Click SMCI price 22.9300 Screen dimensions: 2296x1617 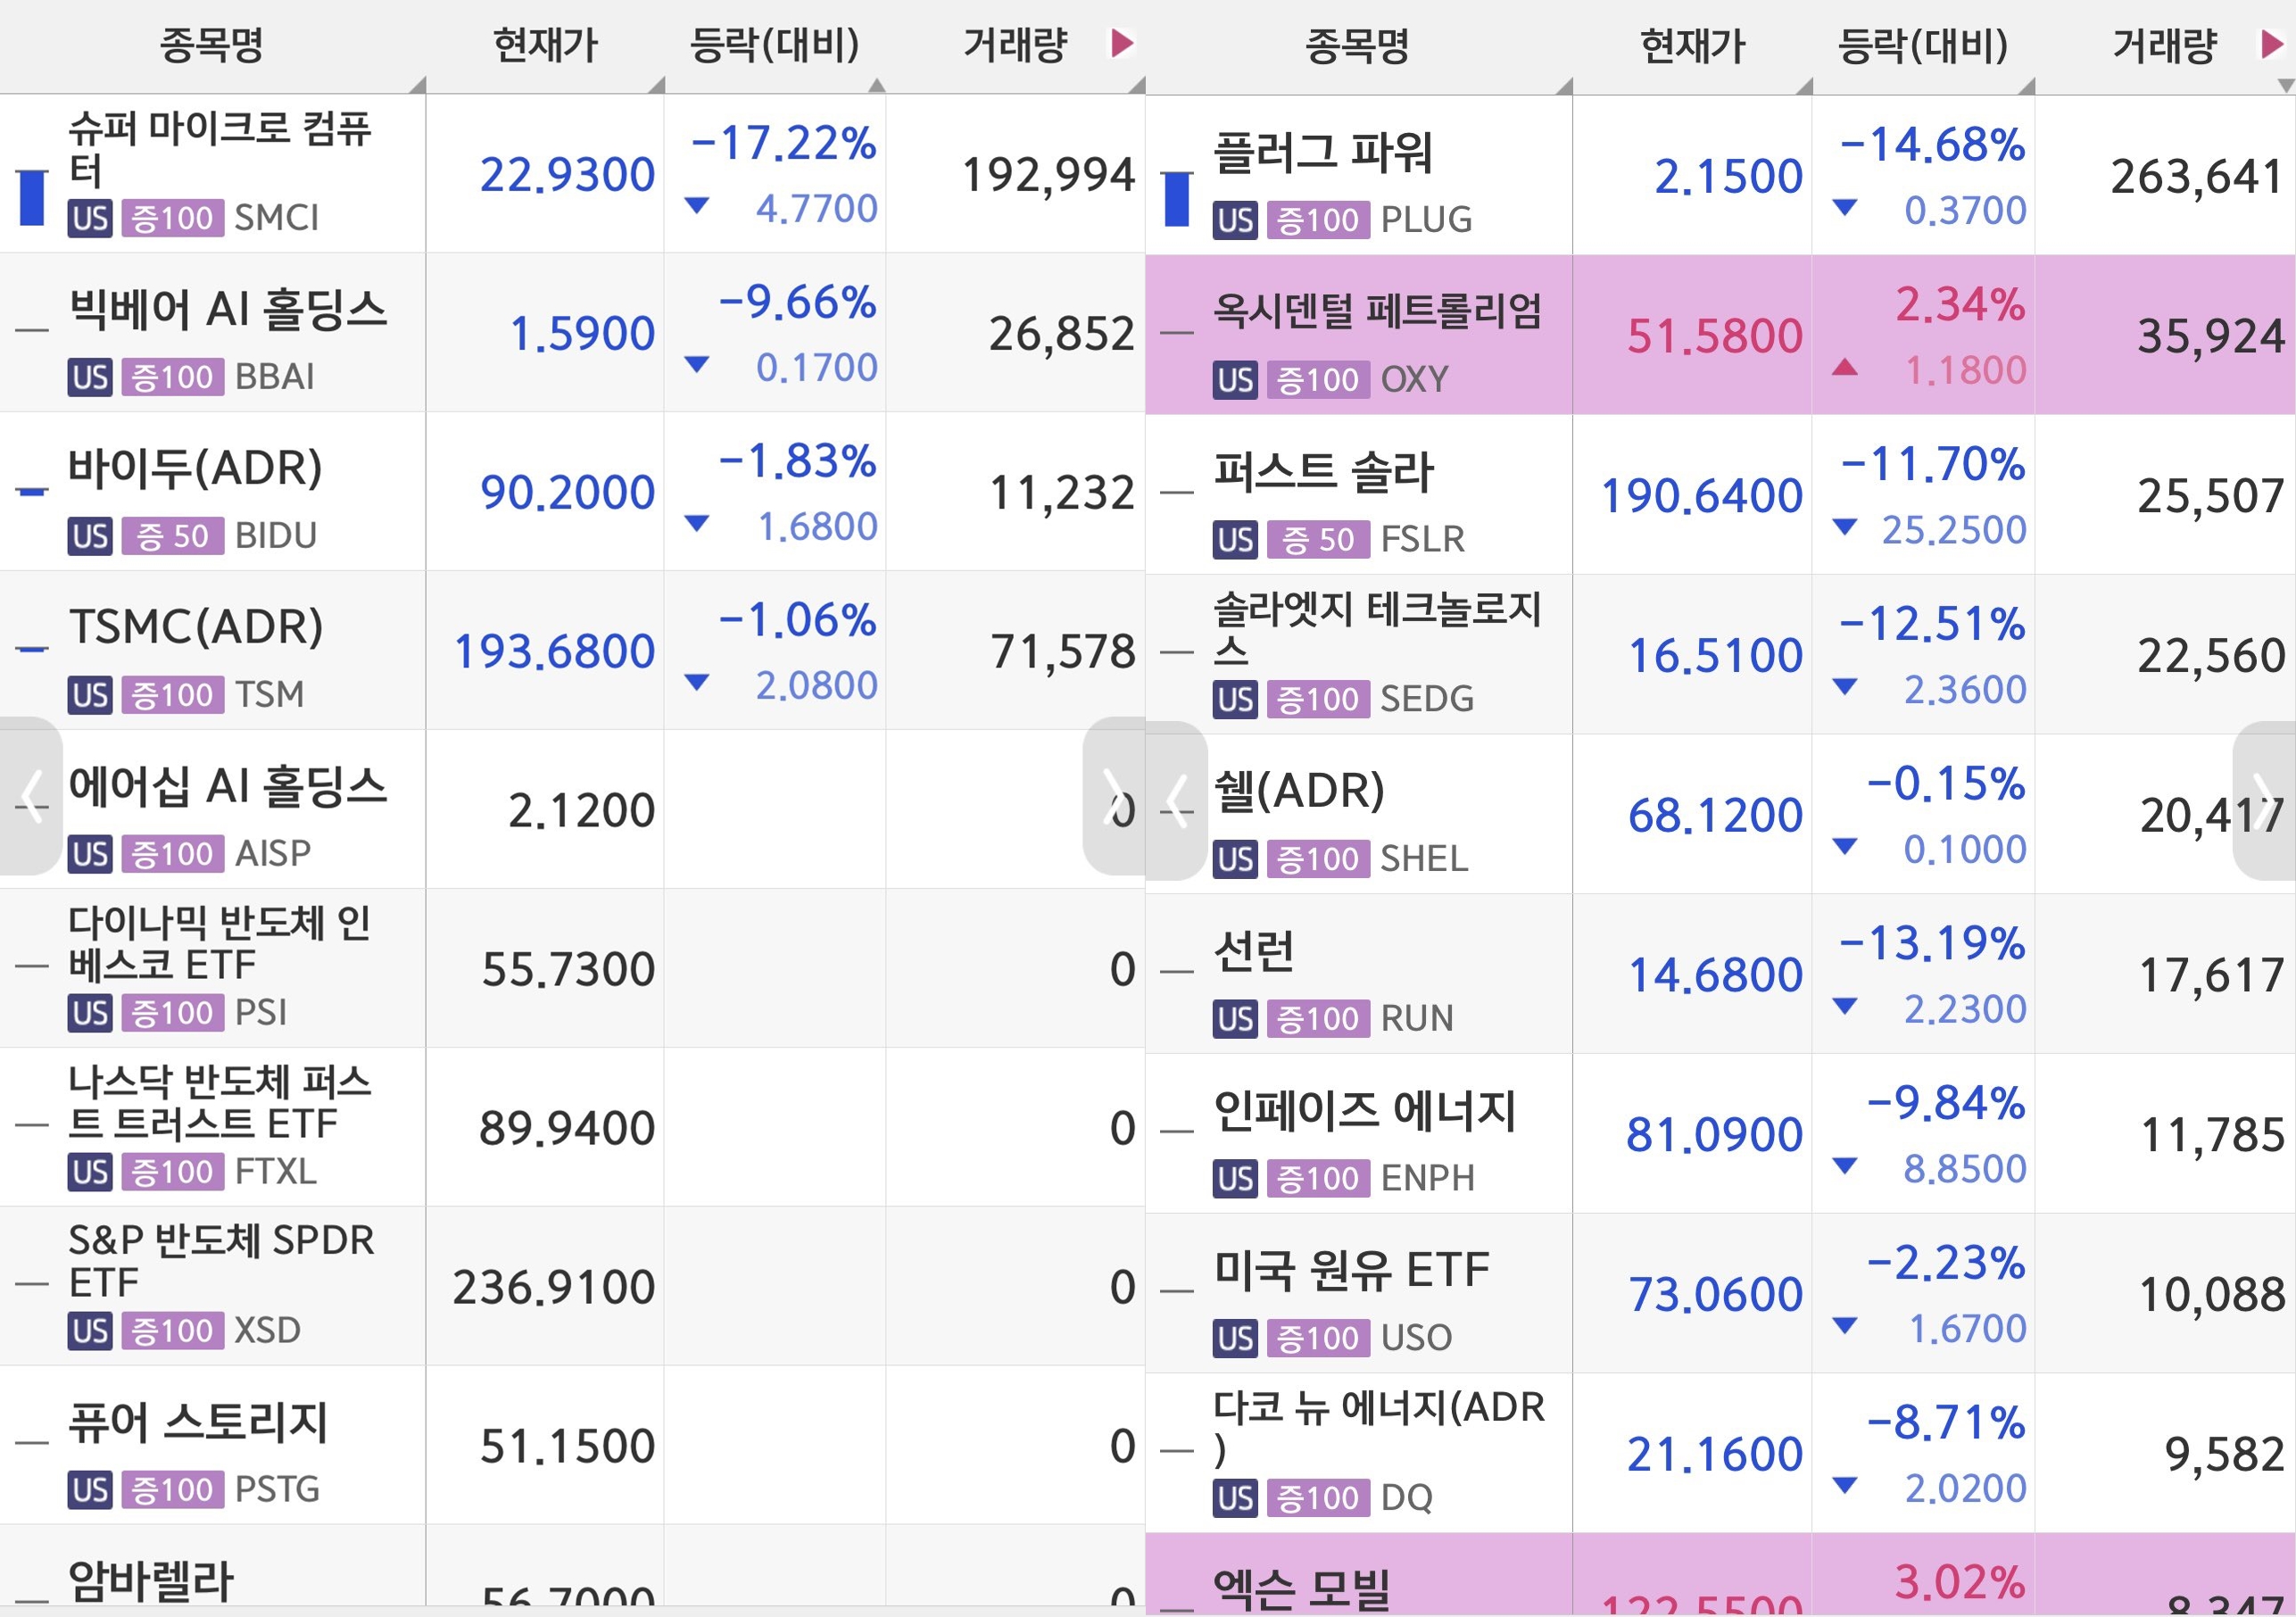[x=567, y=174]
